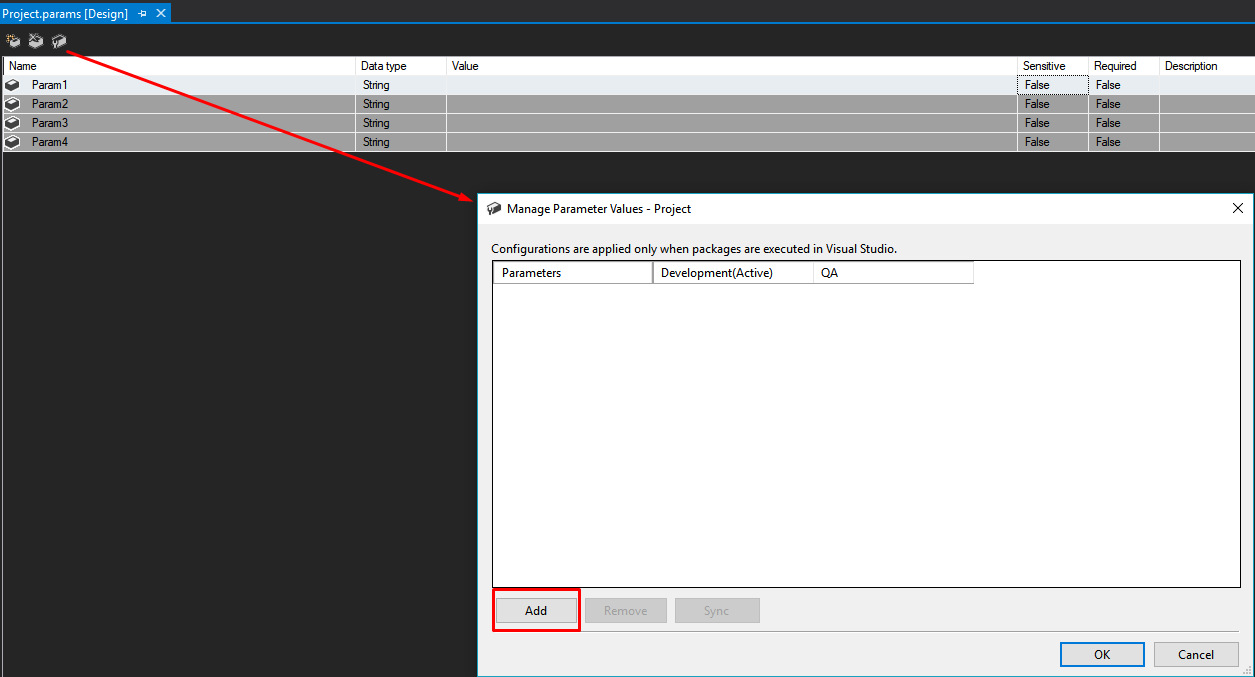1255x677 pixels.
Task: Click the dialog title bar package icon
Action: [494, 209]
